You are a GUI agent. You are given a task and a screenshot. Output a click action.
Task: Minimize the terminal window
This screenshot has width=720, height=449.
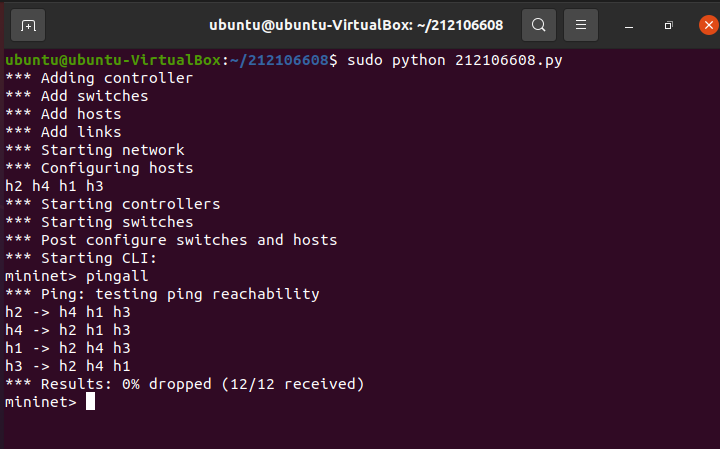[629, 26]
